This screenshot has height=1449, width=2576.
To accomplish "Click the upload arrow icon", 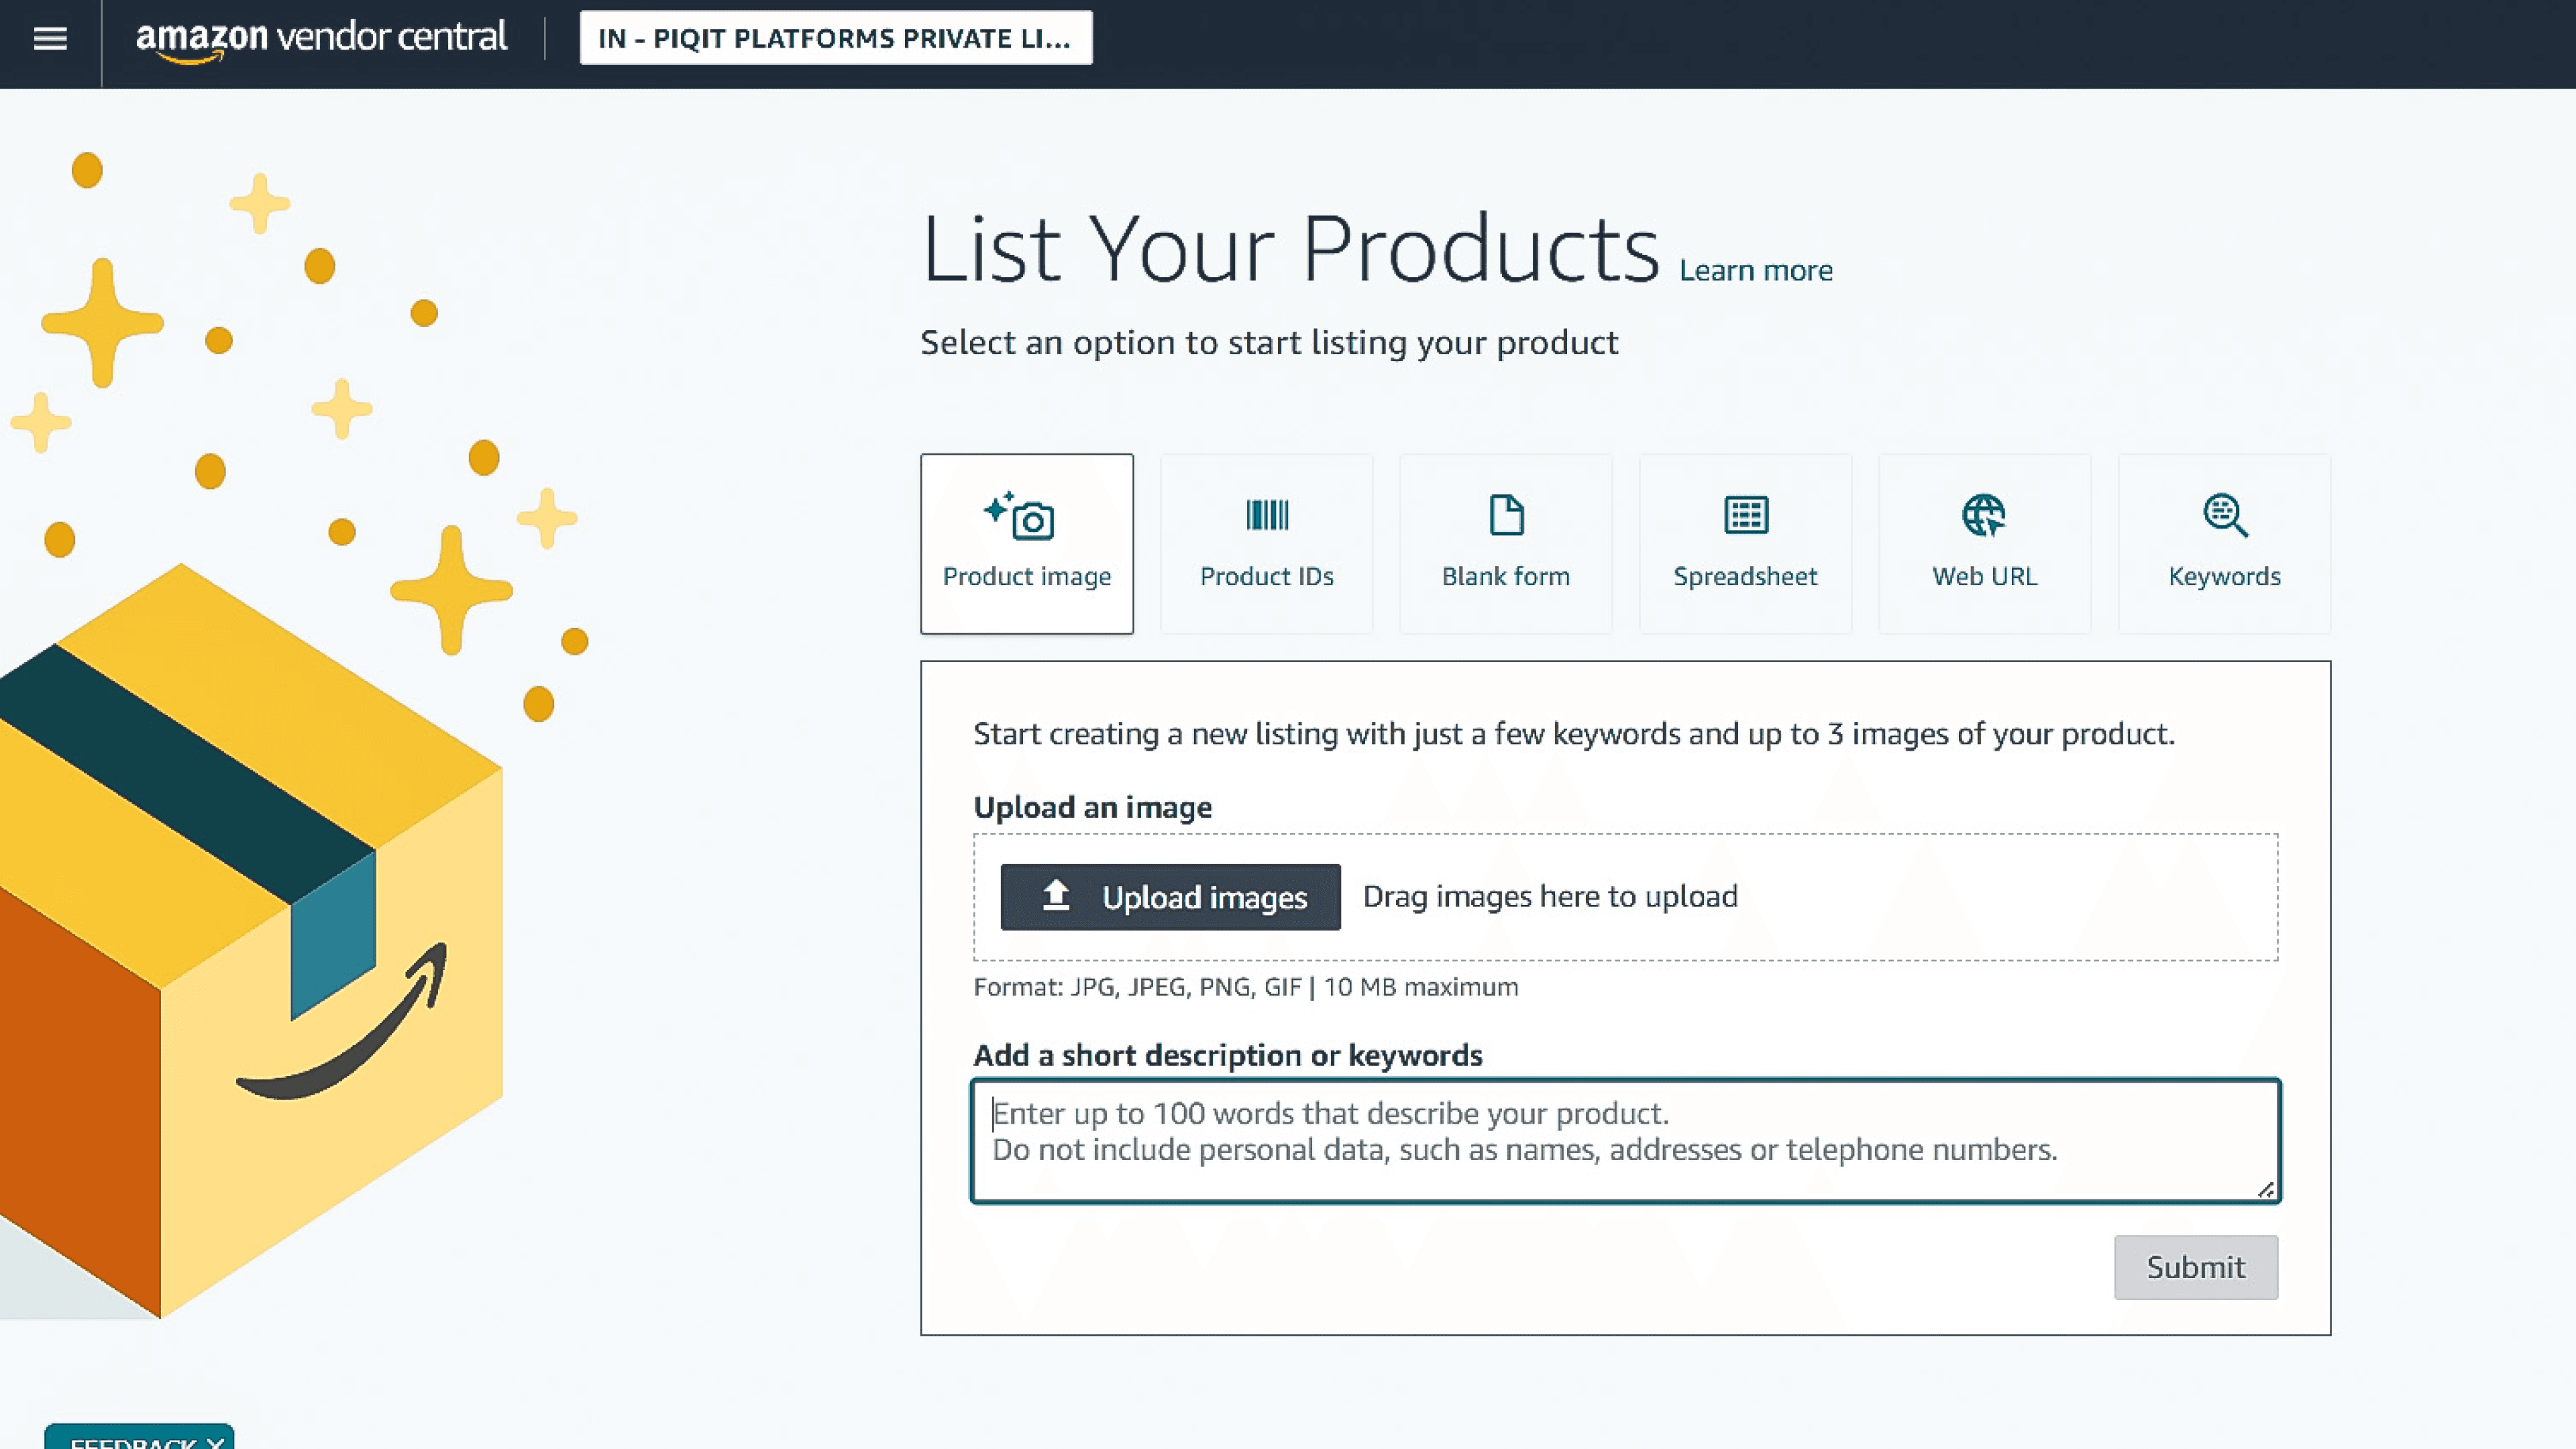I will [1056, 896].
